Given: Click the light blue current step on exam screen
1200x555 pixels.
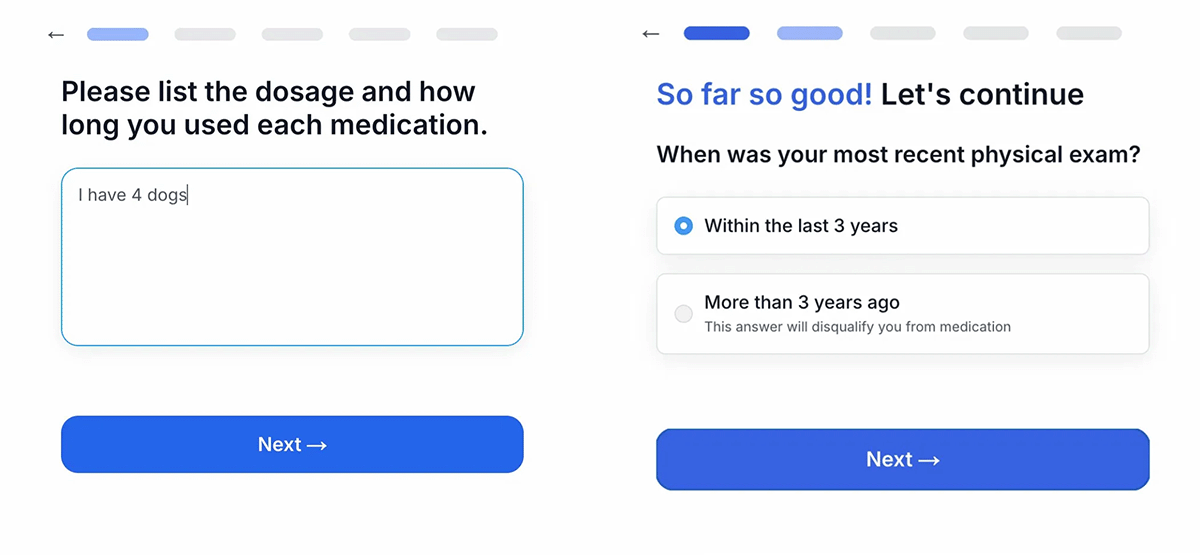Looking at the screenshot, I should pyautogui.click(x=810, y=33).
